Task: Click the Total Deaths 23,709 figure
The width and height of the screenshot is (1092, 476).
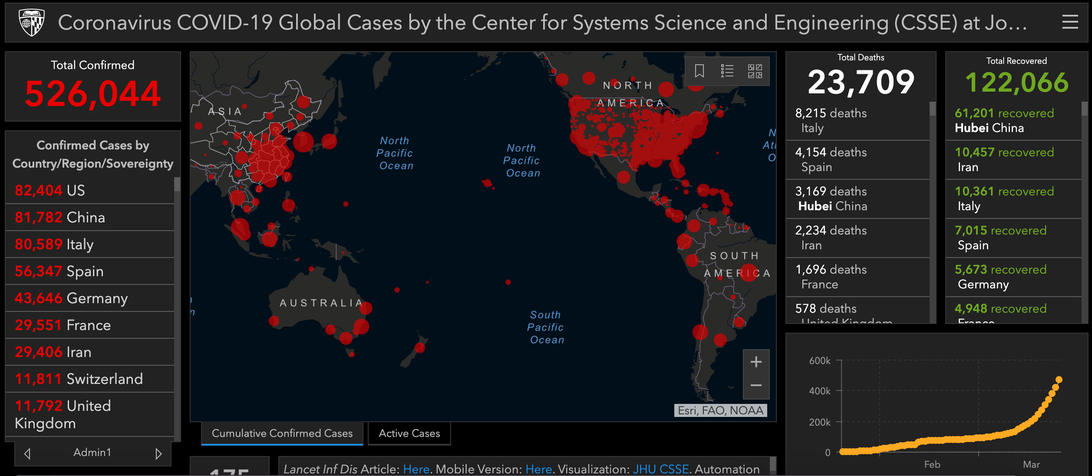Action: coord(861,82)
